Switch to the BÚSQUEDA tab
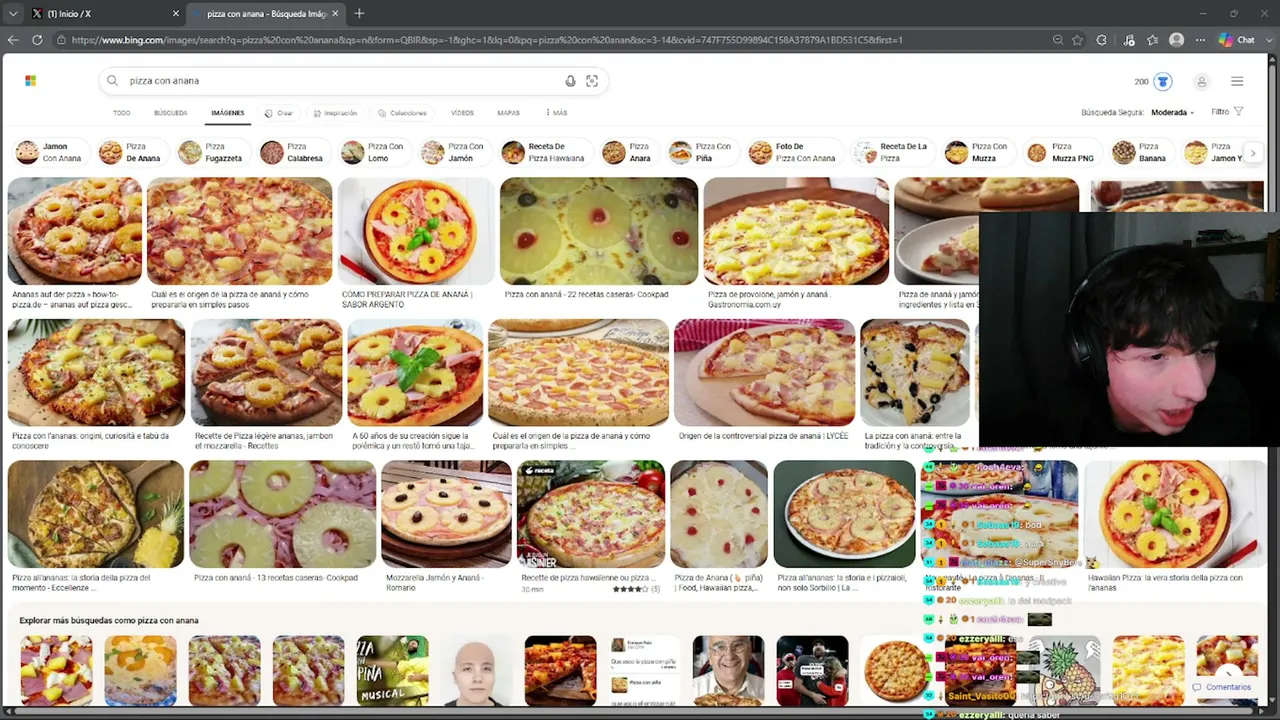1280x720 pixels. tap(170, 113)
